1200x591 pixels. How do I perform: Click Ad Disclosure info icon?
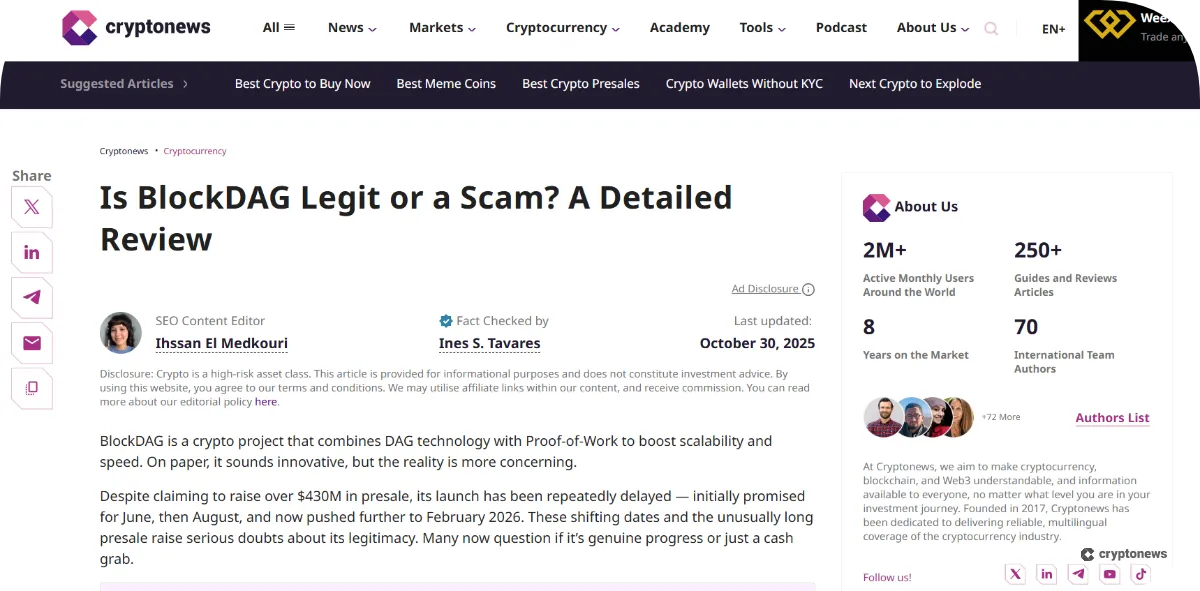tap(808, 290)
